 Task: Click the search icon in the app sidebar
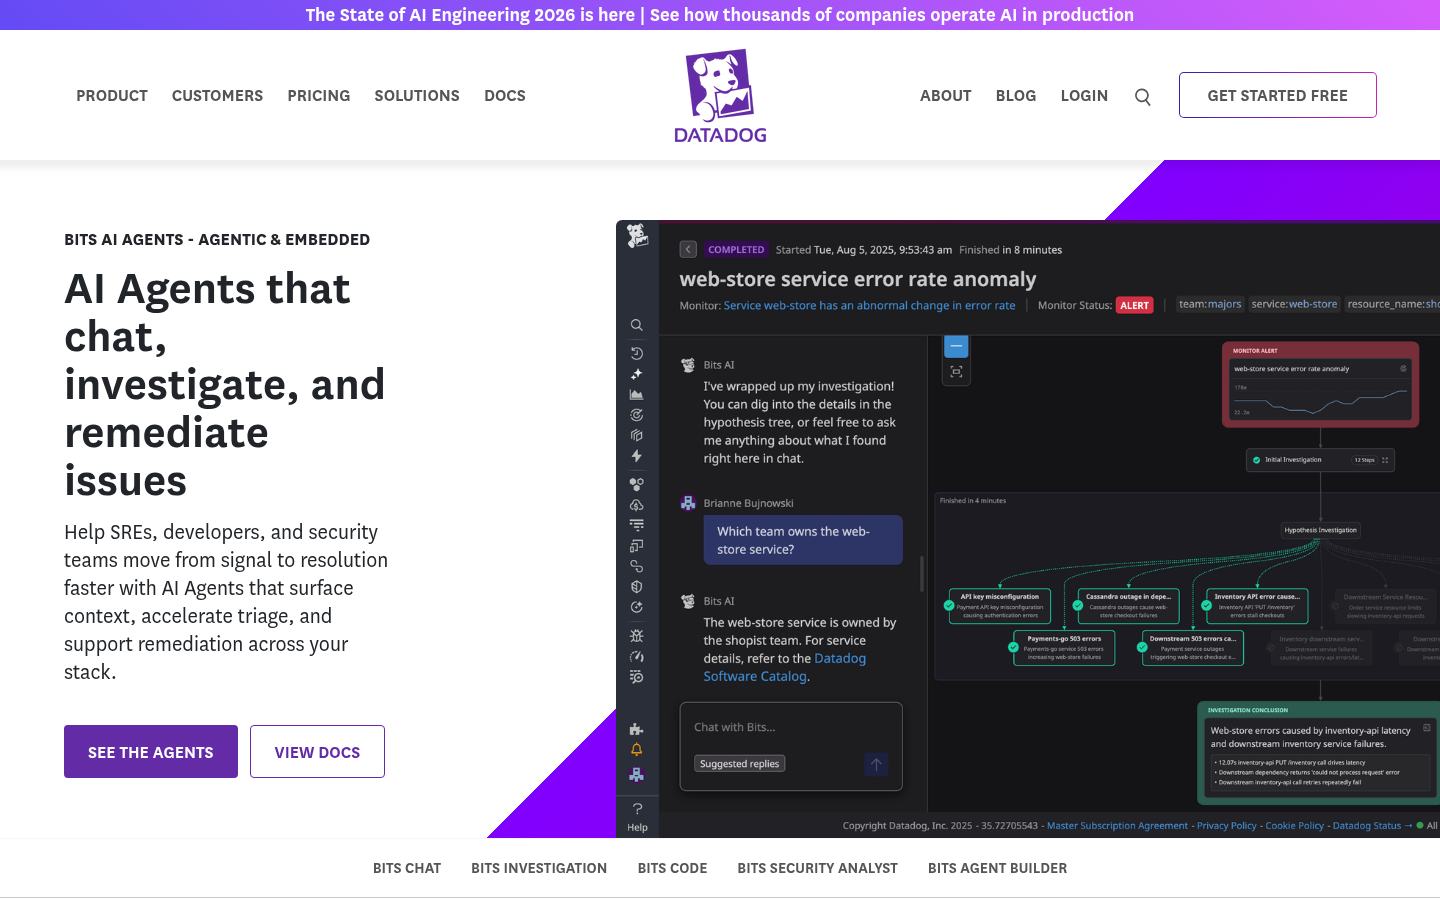pos(636,325)
